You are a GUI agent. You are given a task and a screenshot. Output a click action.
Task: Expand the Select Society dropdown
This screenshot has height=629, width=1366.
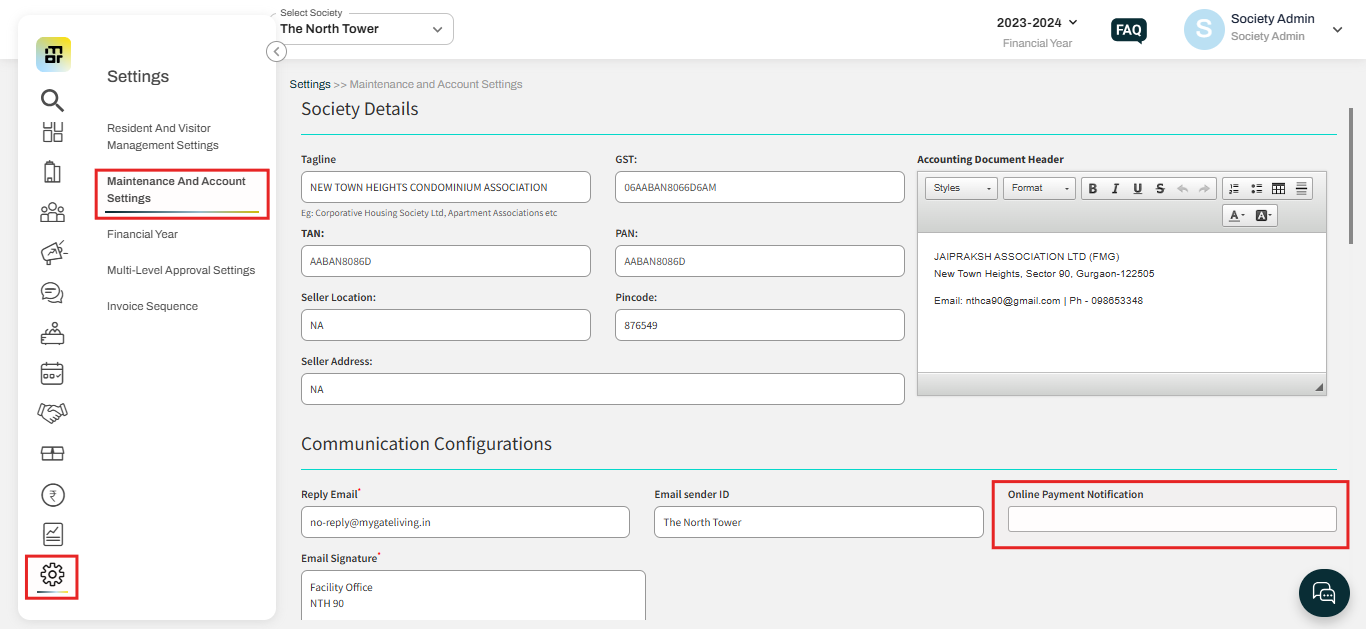[x=437, y=29]
